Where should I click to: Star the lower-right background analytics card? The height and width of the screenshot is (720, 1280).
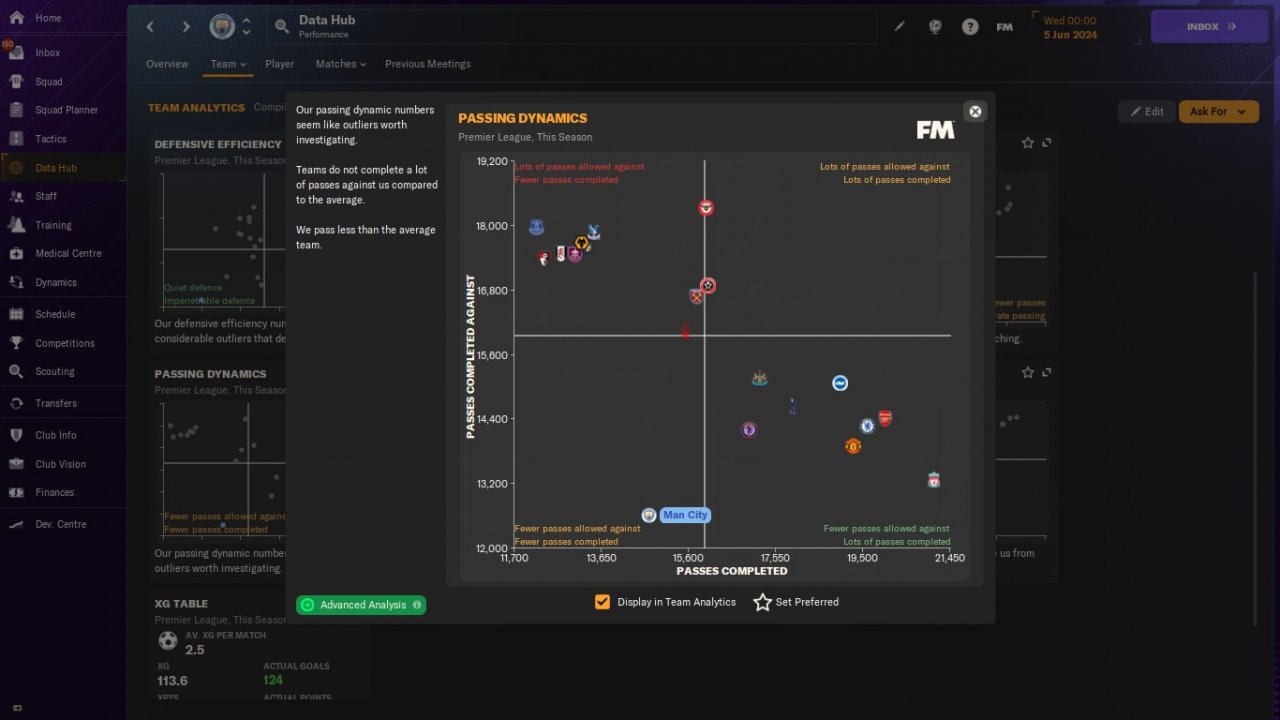pyautogui.click(x=1028, y=373)
